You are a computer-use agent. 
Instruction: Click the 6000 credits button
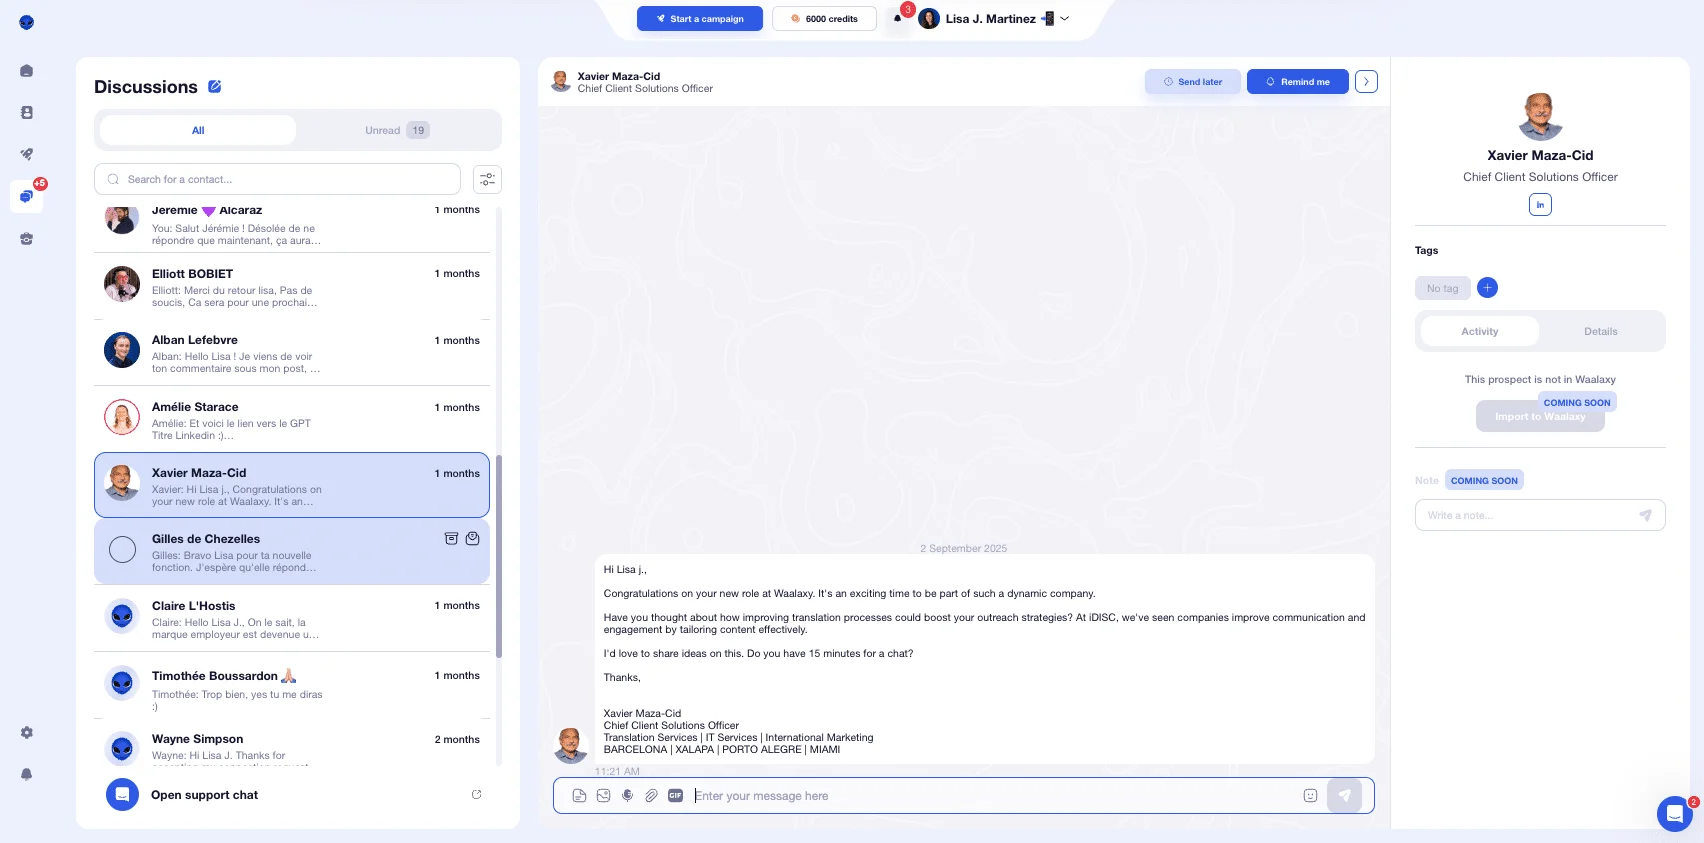824,19
